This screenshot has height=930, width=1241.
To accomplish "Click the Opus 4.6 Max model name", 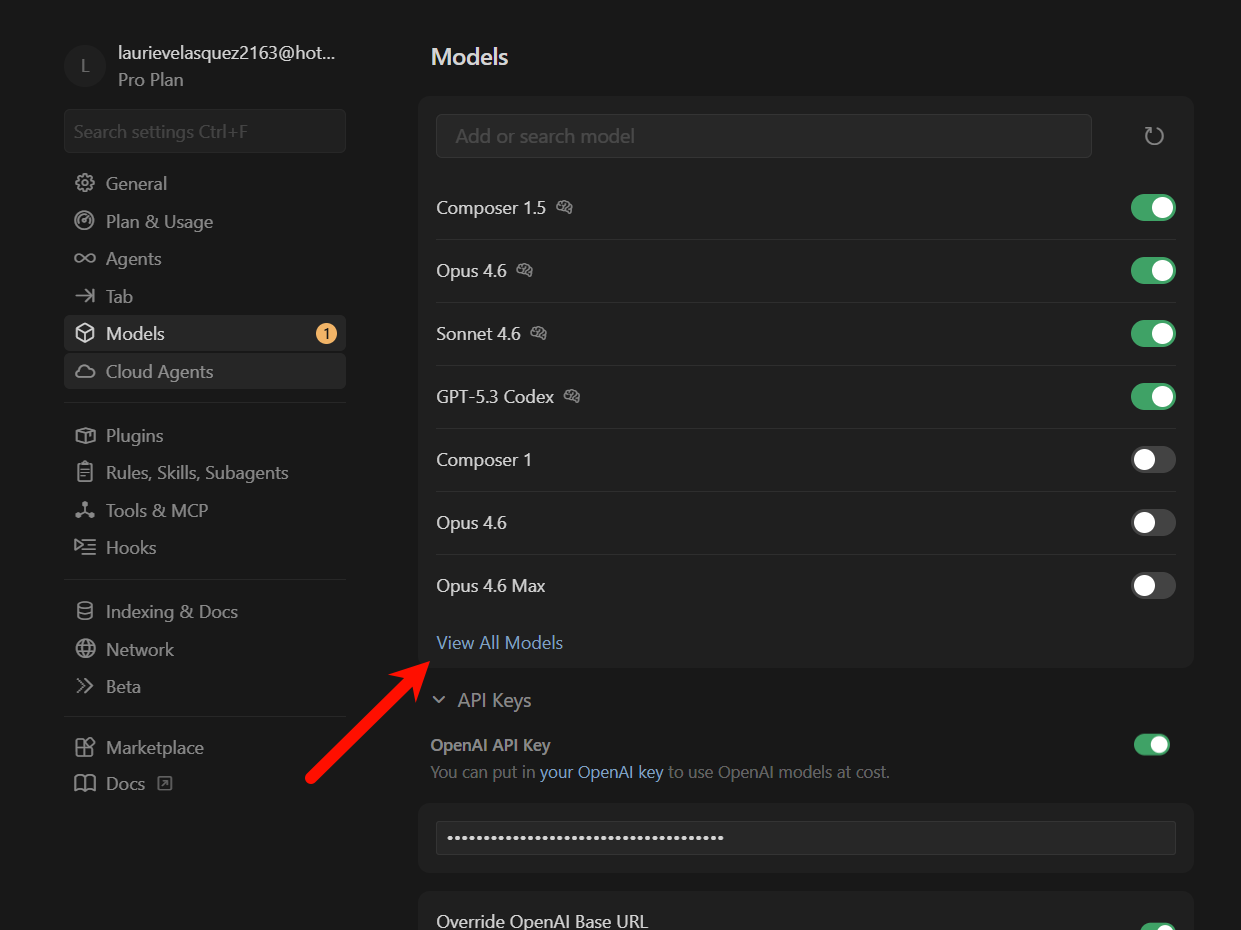I will (x=491, y=586).
